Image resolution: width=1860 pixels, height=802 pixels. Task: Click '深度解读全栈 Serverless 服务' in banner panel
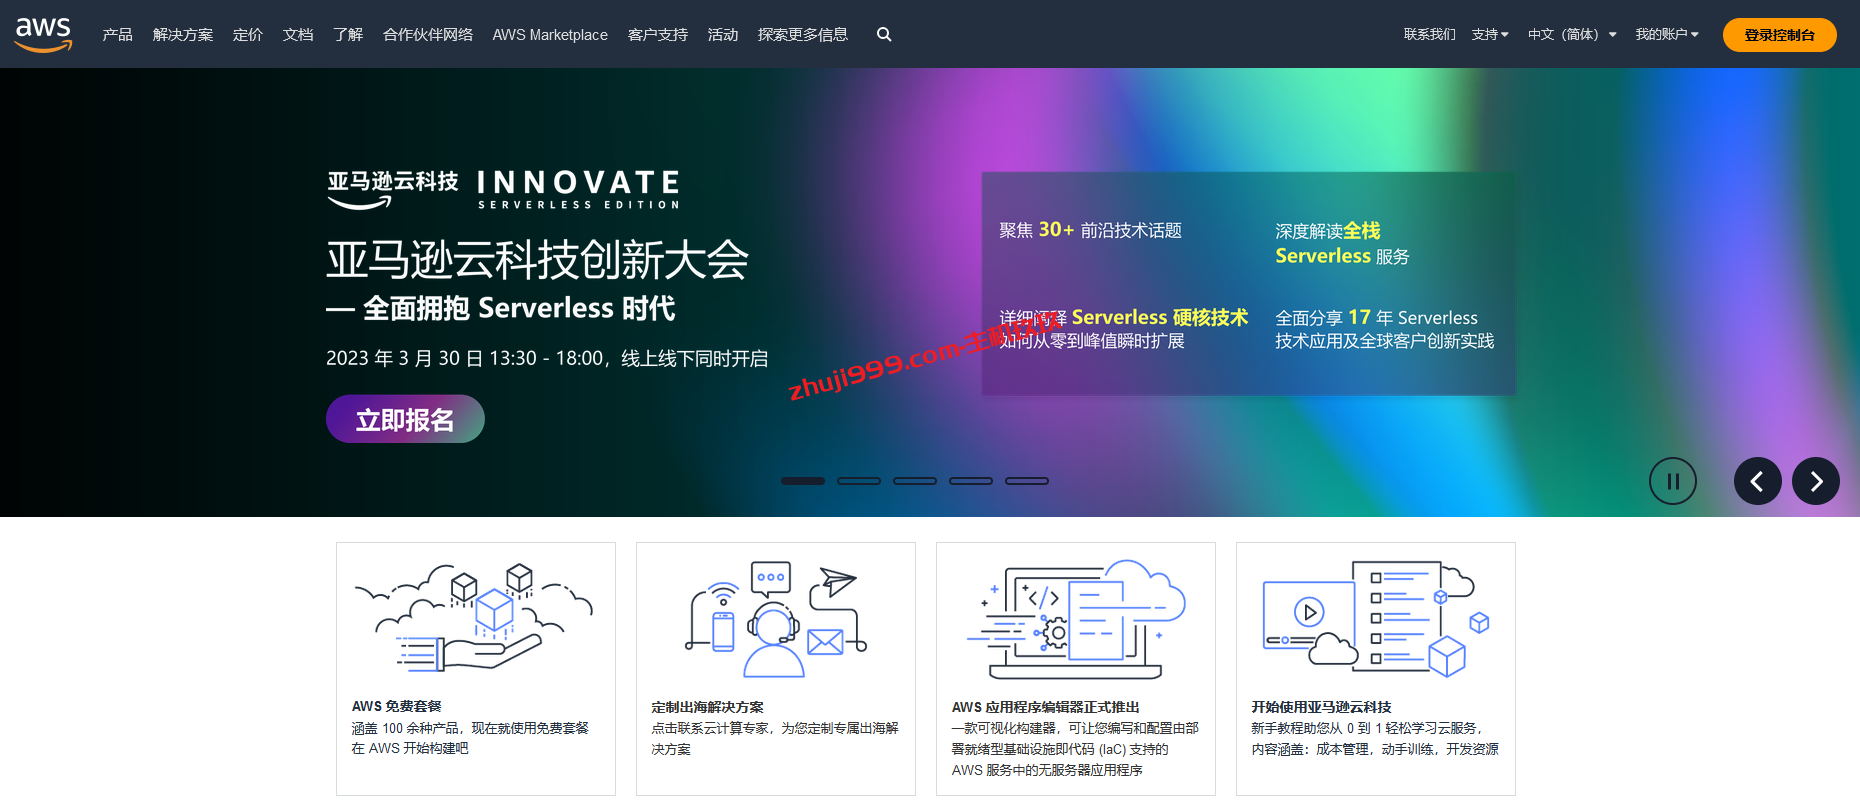[x=1342, y=243]
